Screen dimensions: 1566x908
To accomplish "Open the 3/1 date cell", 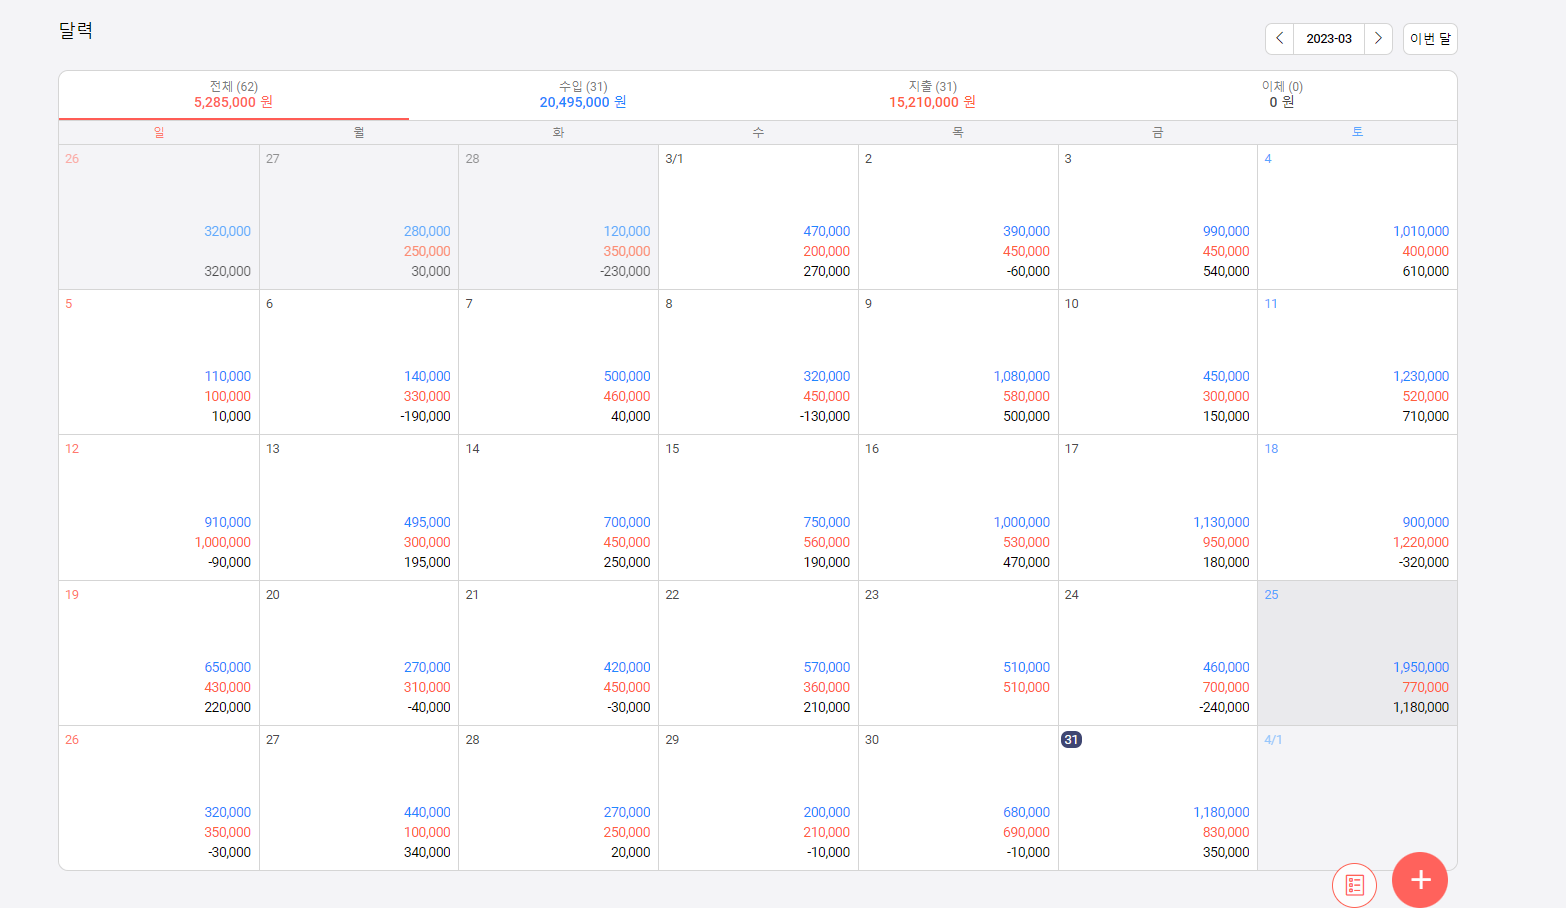I will [758, 217].
